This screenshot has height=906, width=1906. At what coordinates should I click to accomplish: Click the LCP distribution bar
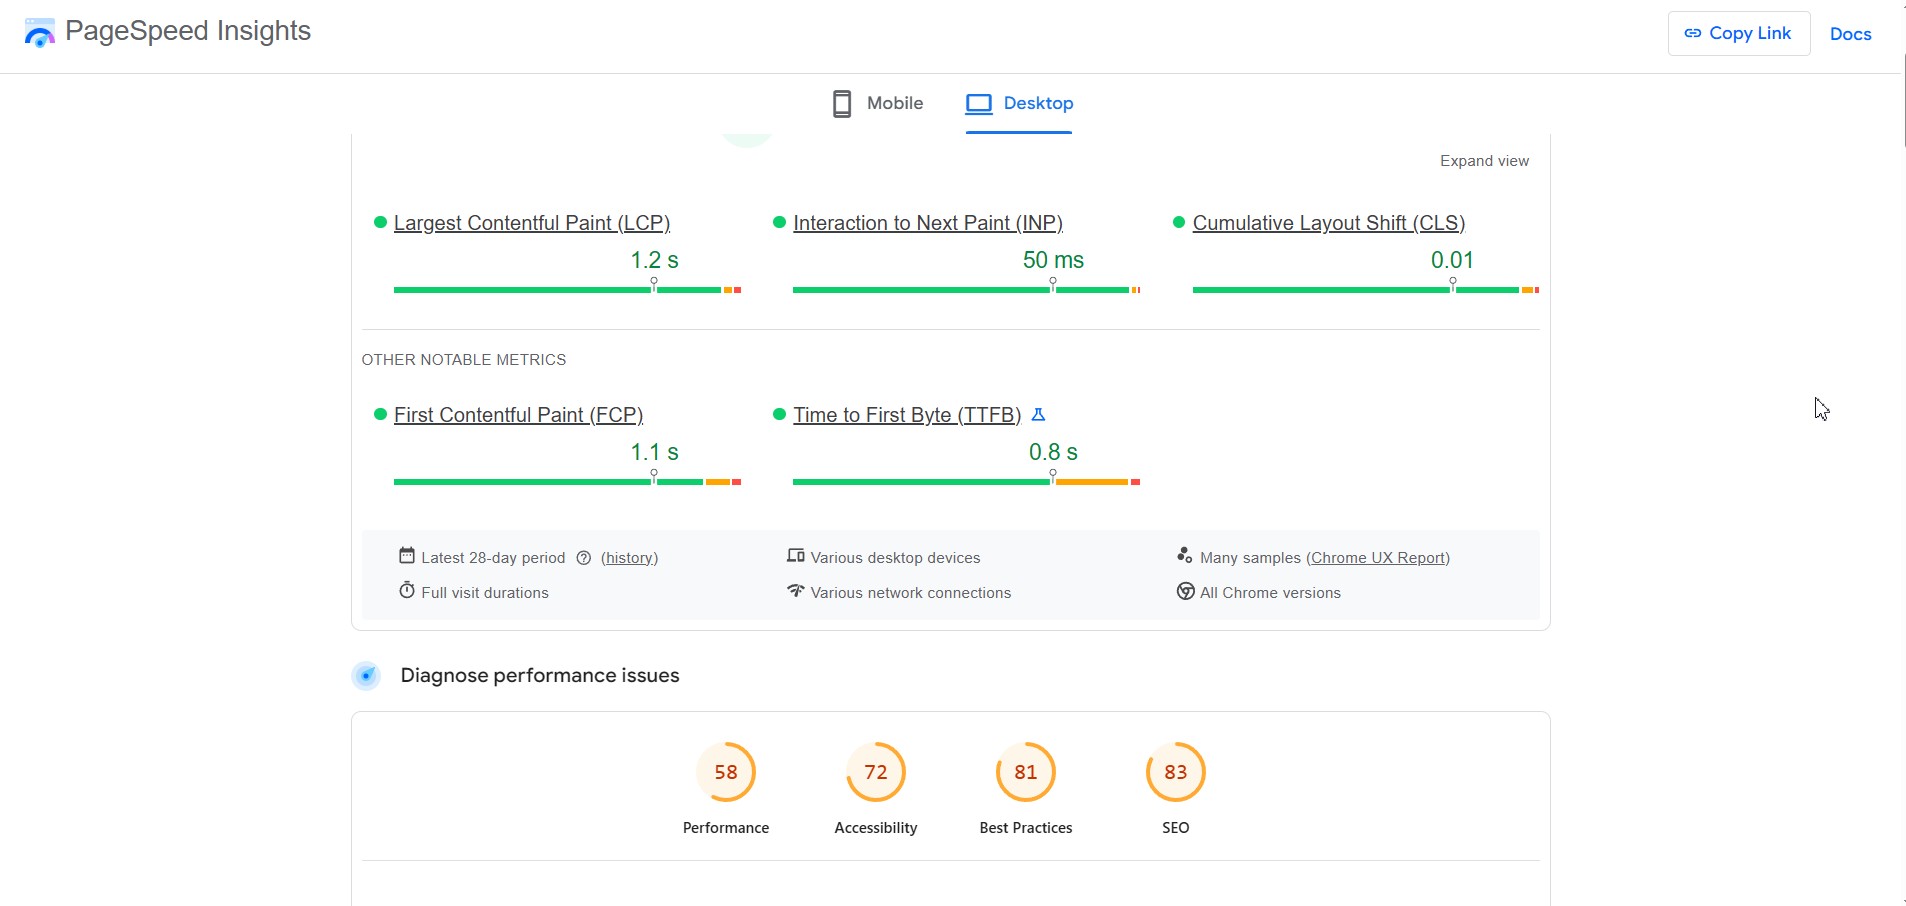[567, 290]
